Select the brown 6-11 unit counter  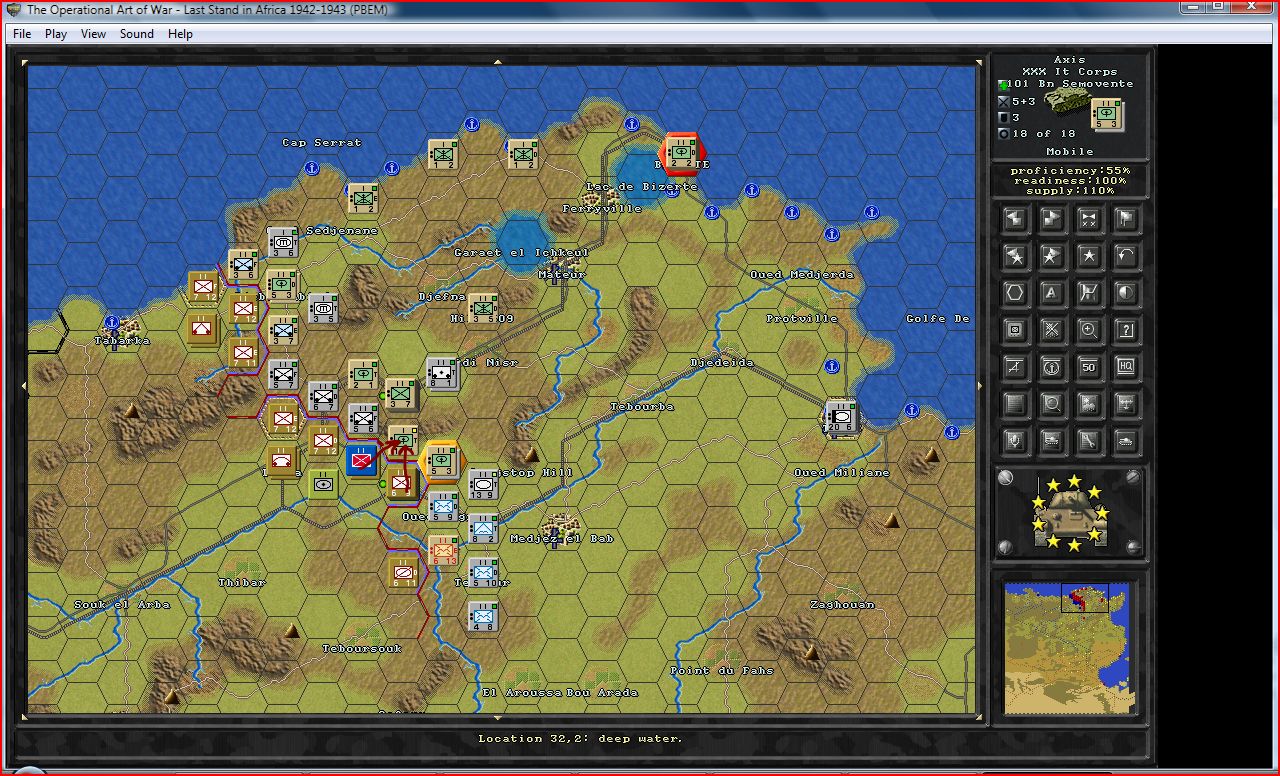(404, 571)
